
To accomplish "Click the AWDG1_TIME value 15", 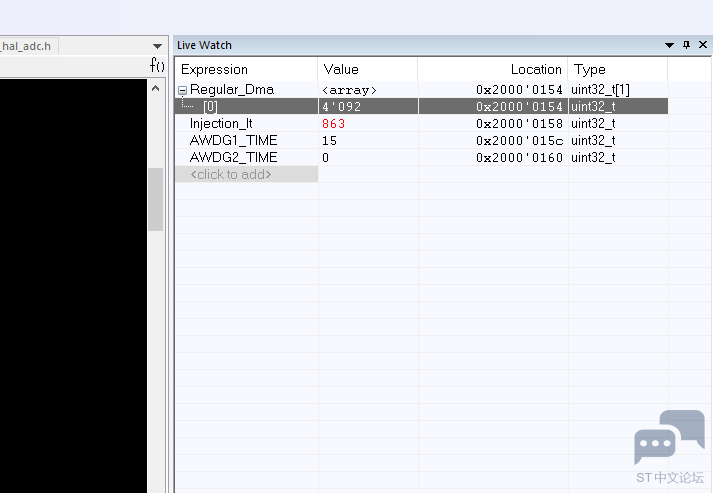I will [329, 141].
